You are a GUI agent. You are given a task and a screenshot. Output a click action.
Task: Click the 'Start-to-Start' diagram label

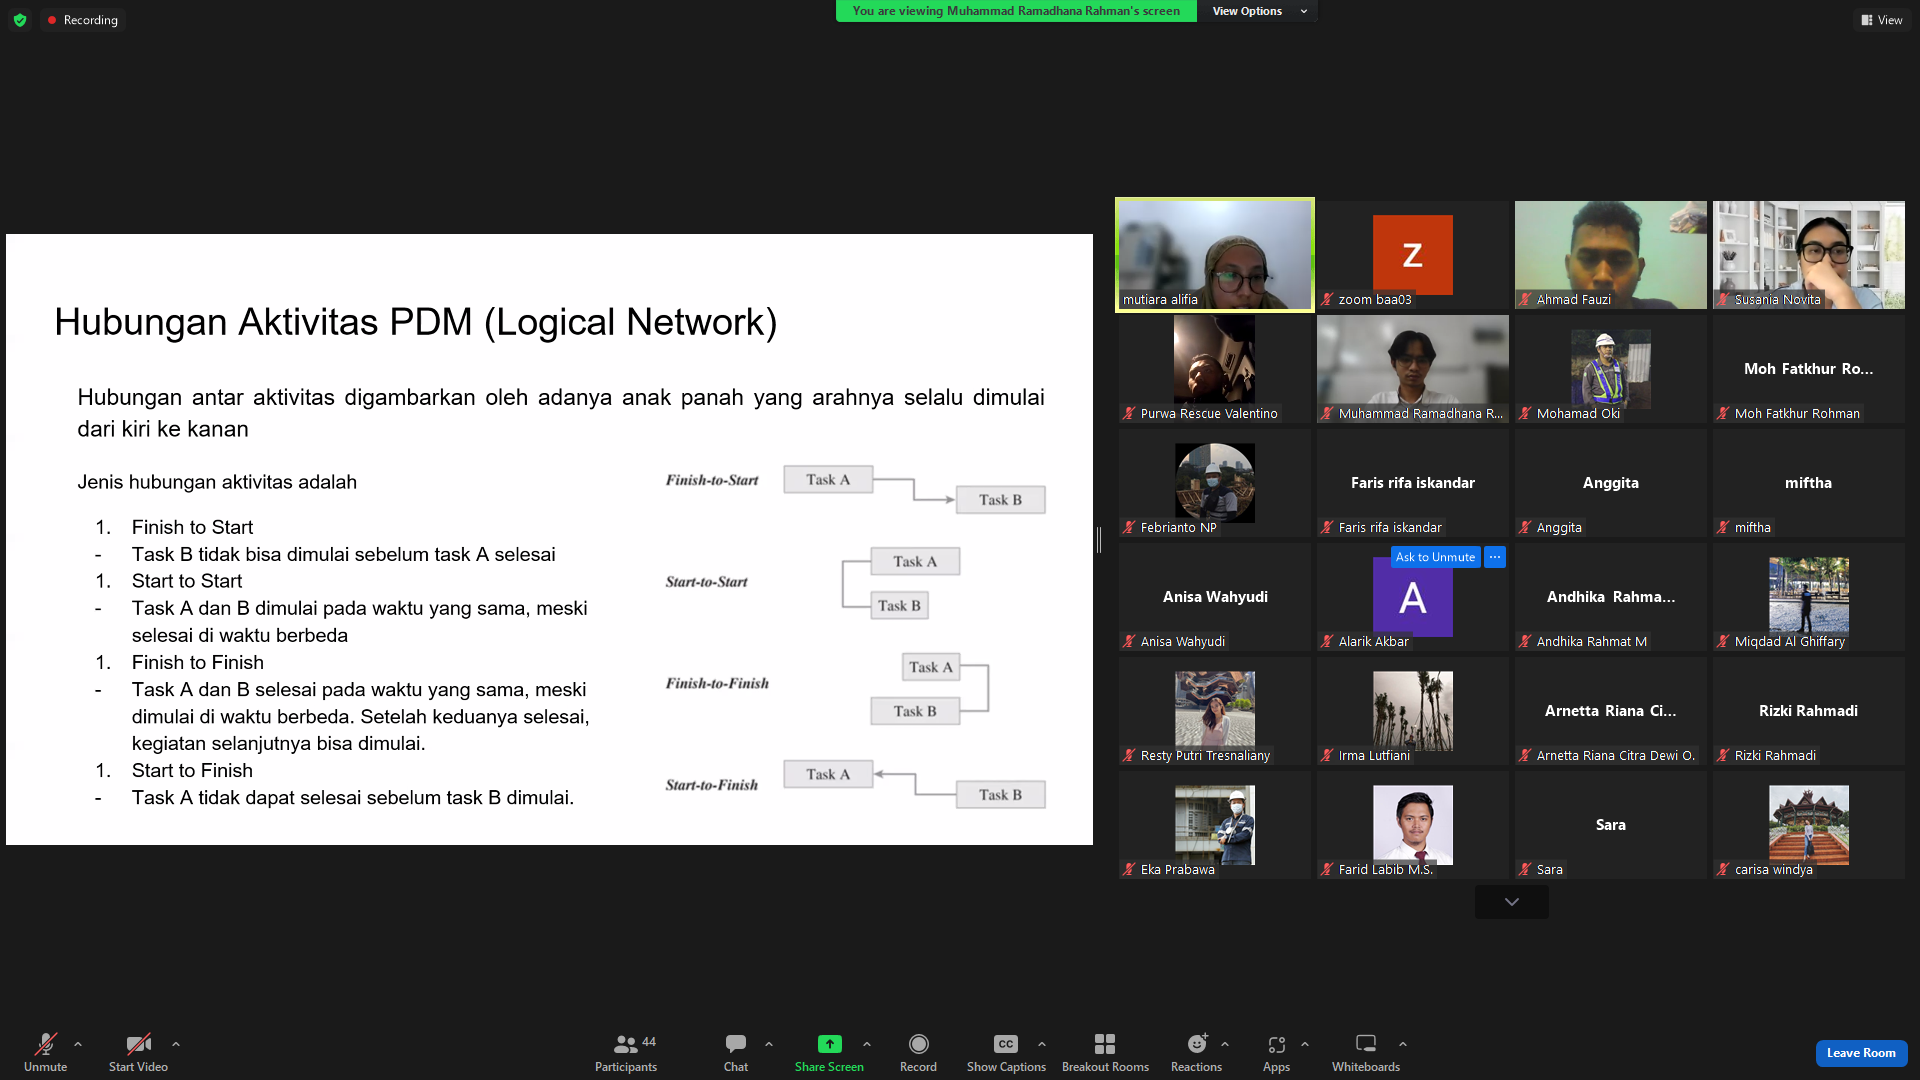[706, 582]
